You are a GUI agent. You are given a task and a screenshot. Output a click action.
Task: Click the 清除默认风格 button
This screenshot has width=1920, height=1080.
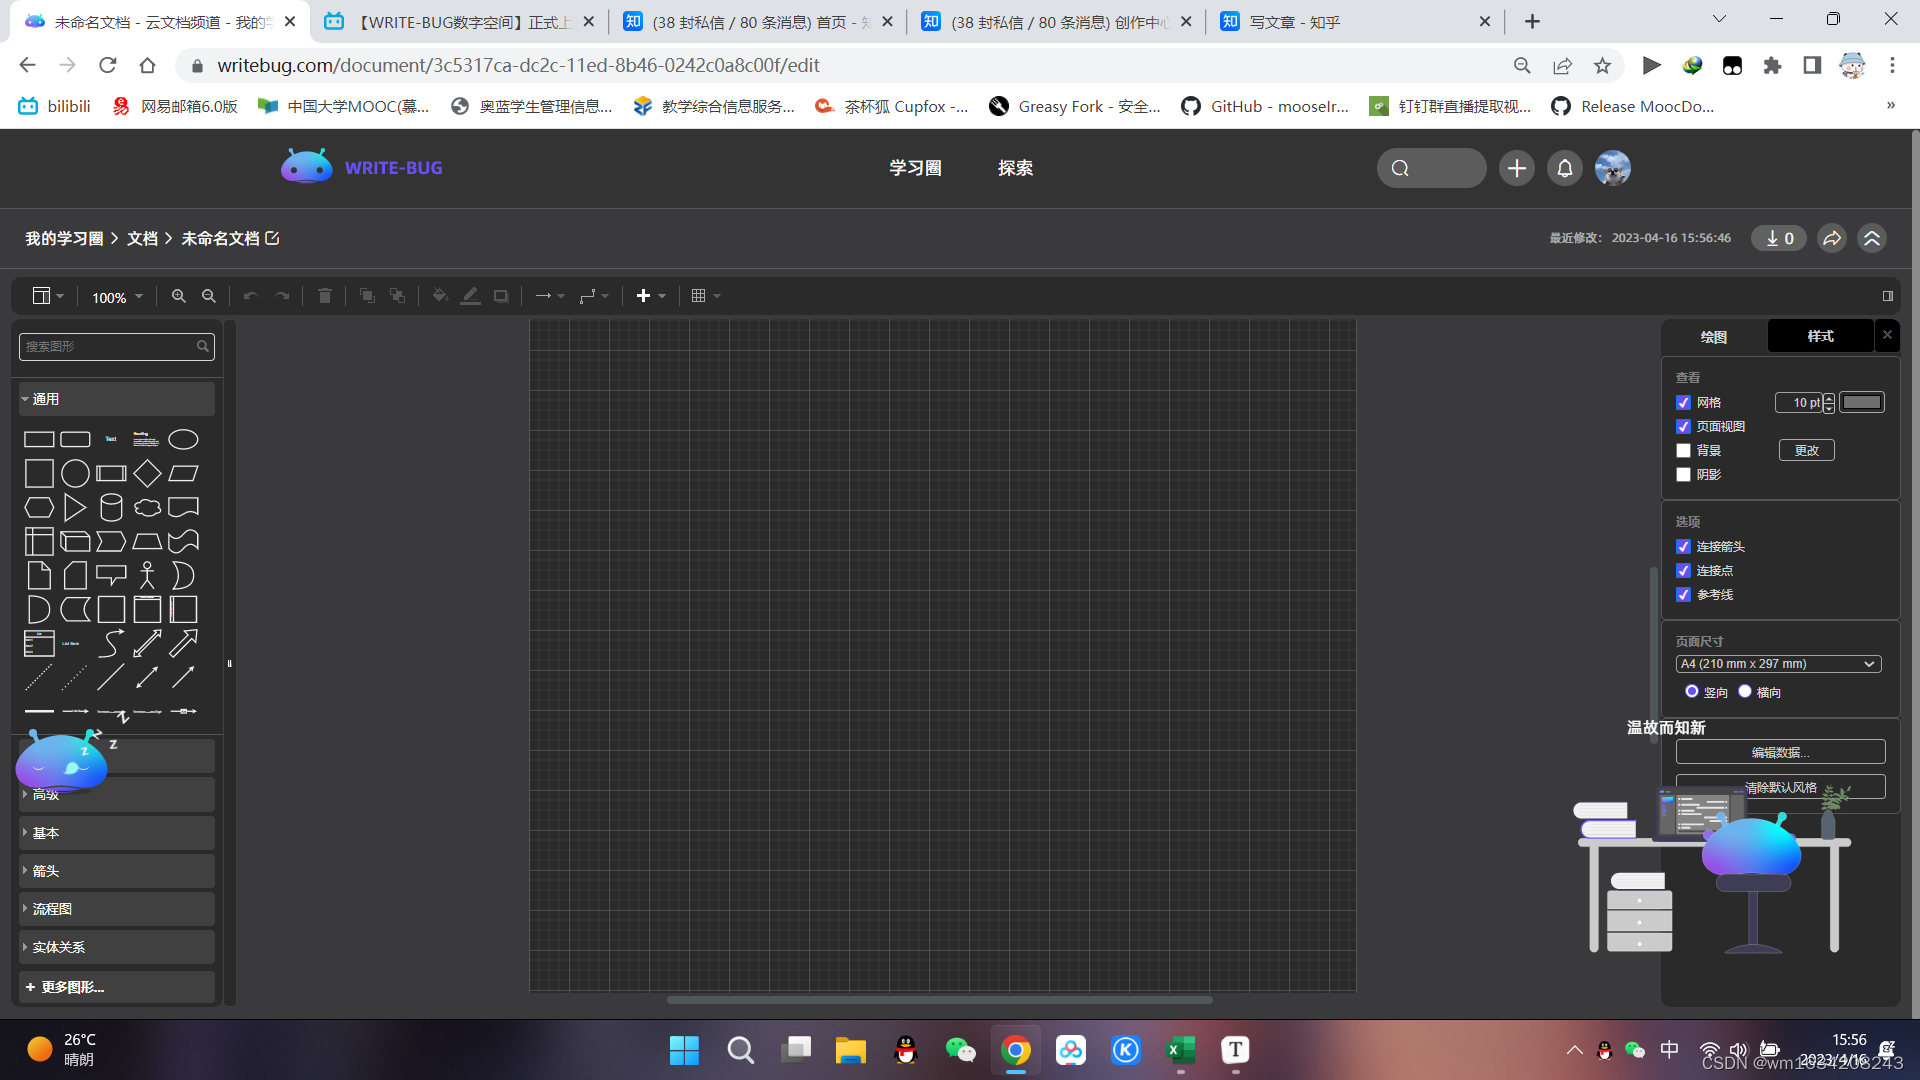click(1779, 786)
